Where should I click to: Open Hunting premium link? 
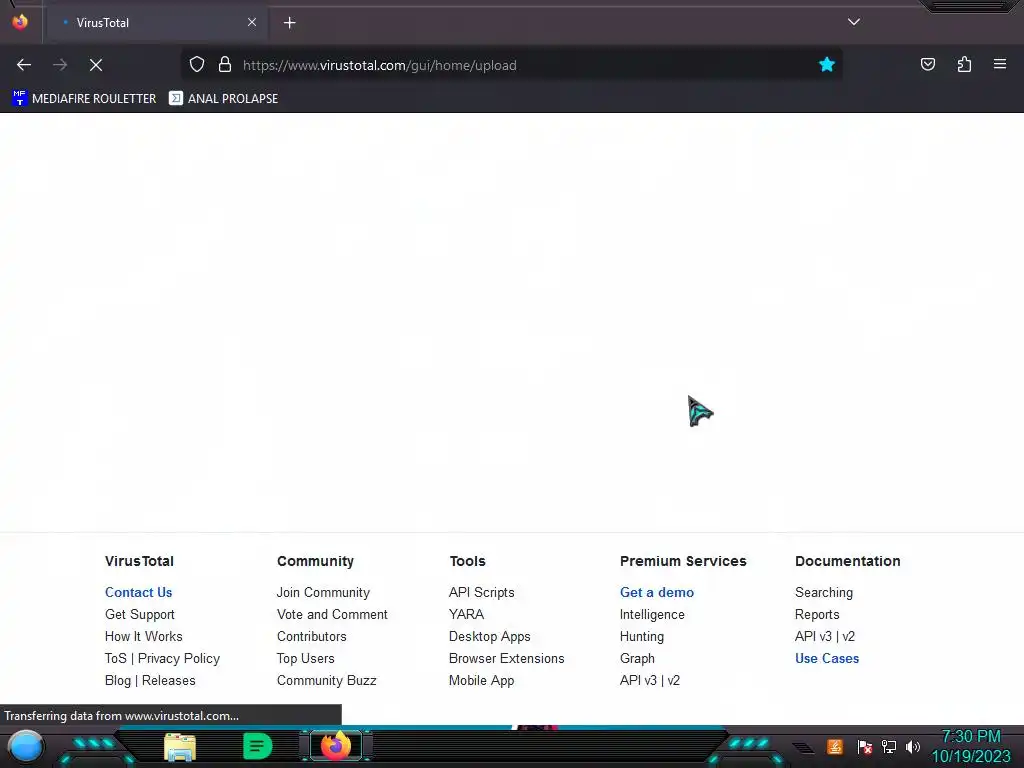tap(642, 636)
